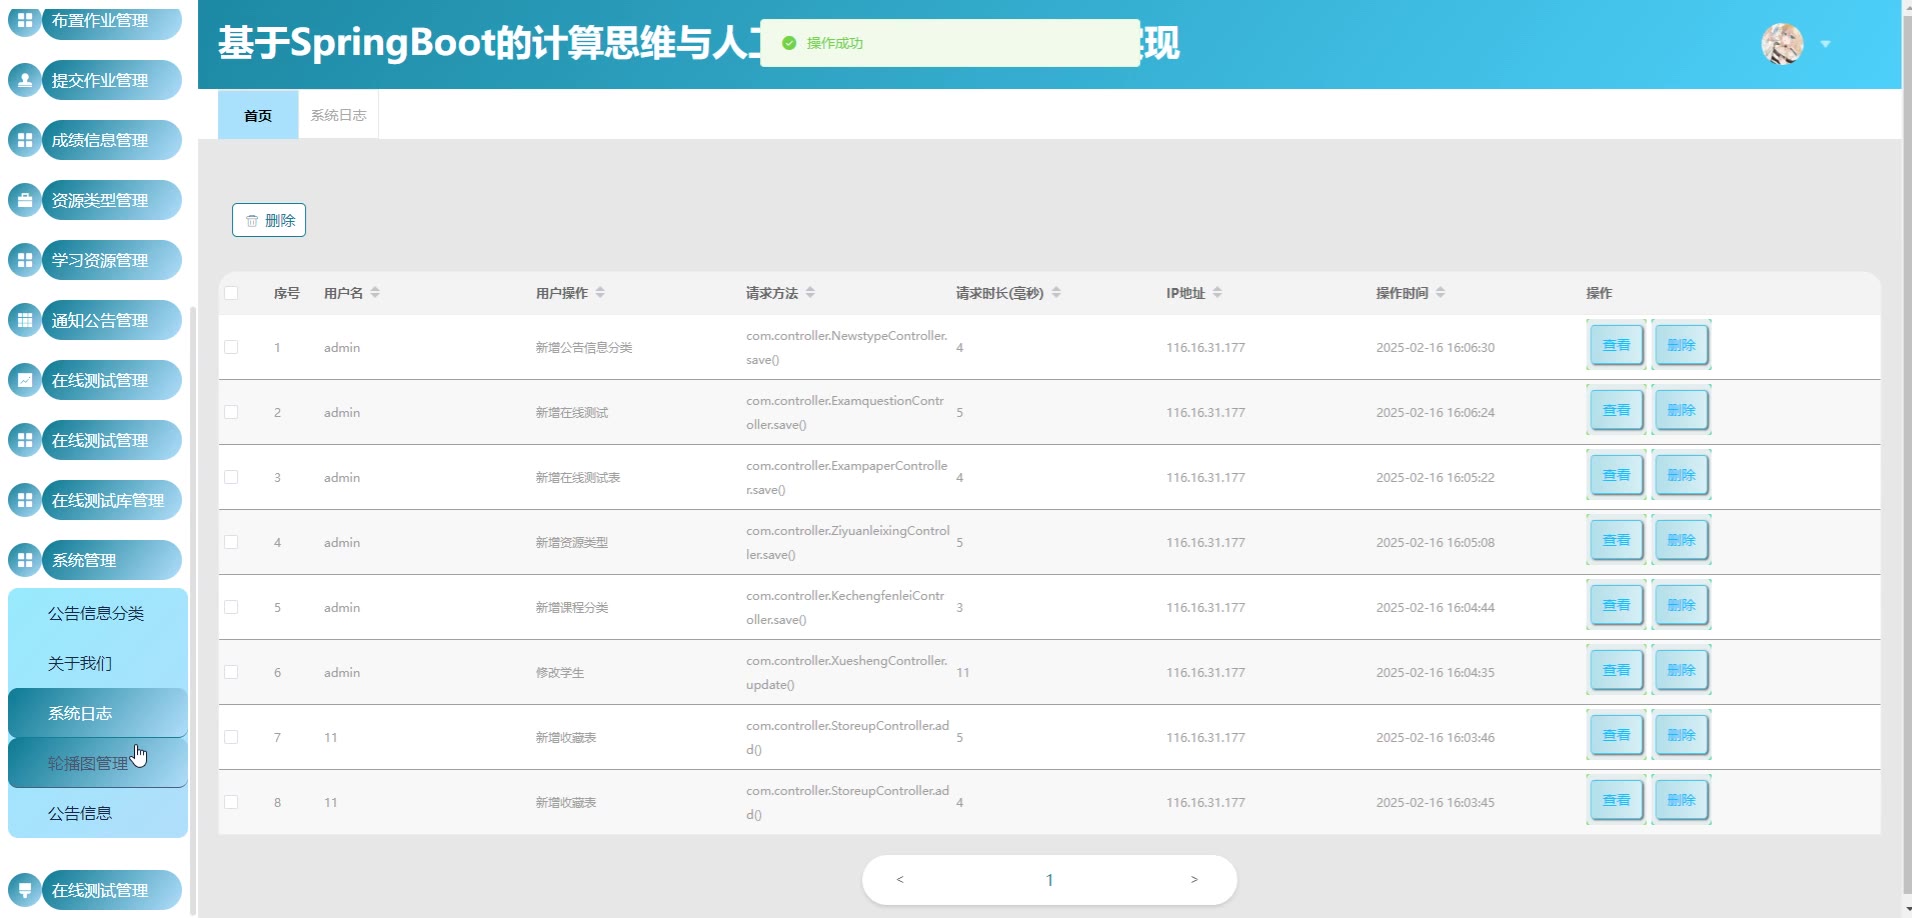The image size is (1912, 918).
Task: Click the grid icon beside 成绩信息管理
Action: coord(25,140)
